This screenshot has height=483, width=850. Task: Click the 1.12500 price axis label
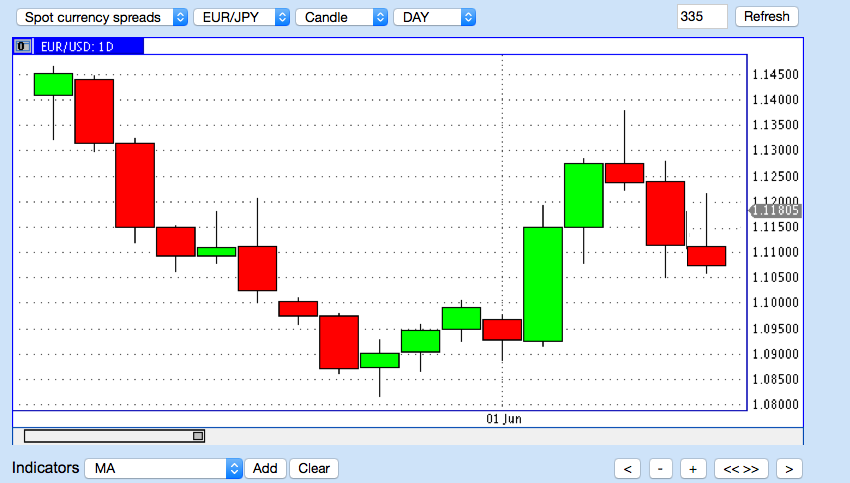(775, 176)
